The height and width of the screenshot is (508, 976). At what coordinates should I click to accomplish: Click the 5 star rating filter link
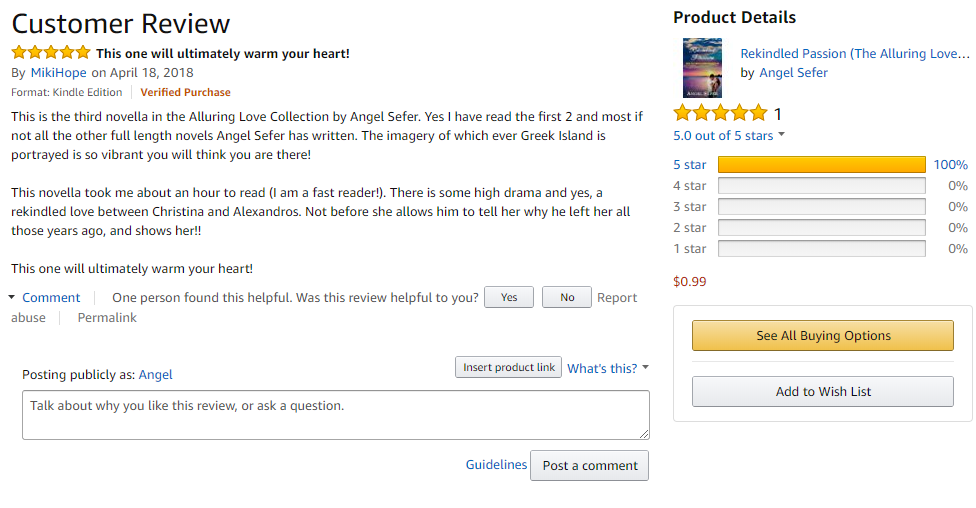click(690, 165)
